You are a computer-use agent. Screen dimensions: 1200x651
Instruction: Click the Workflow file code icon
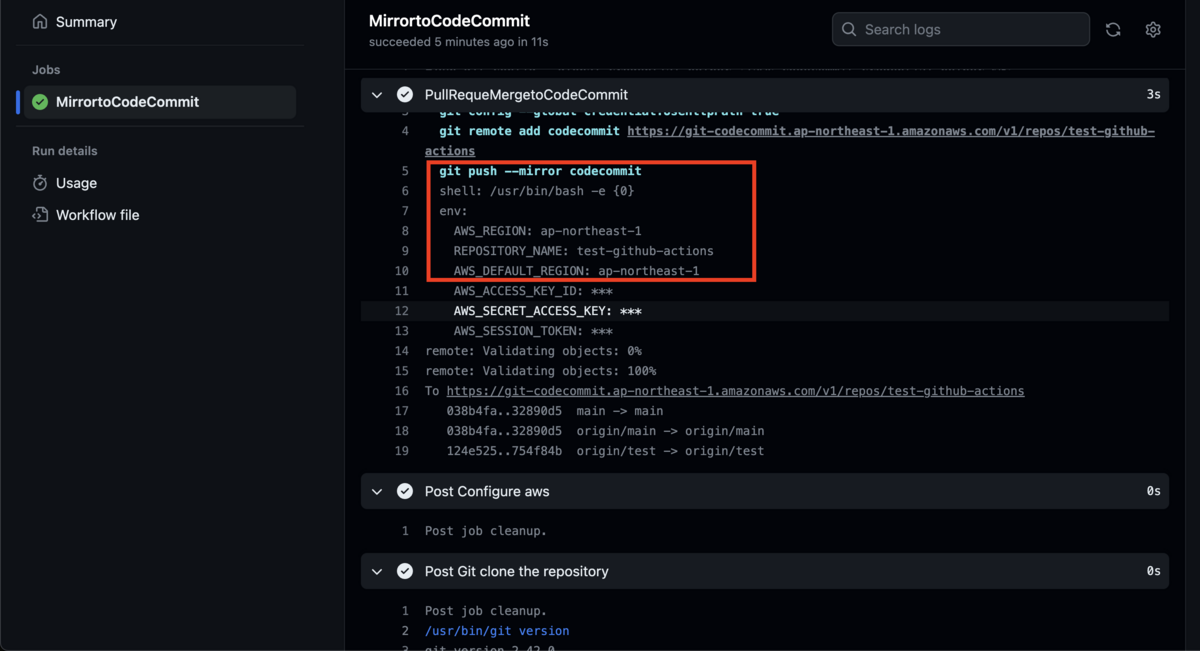(40, 215)
